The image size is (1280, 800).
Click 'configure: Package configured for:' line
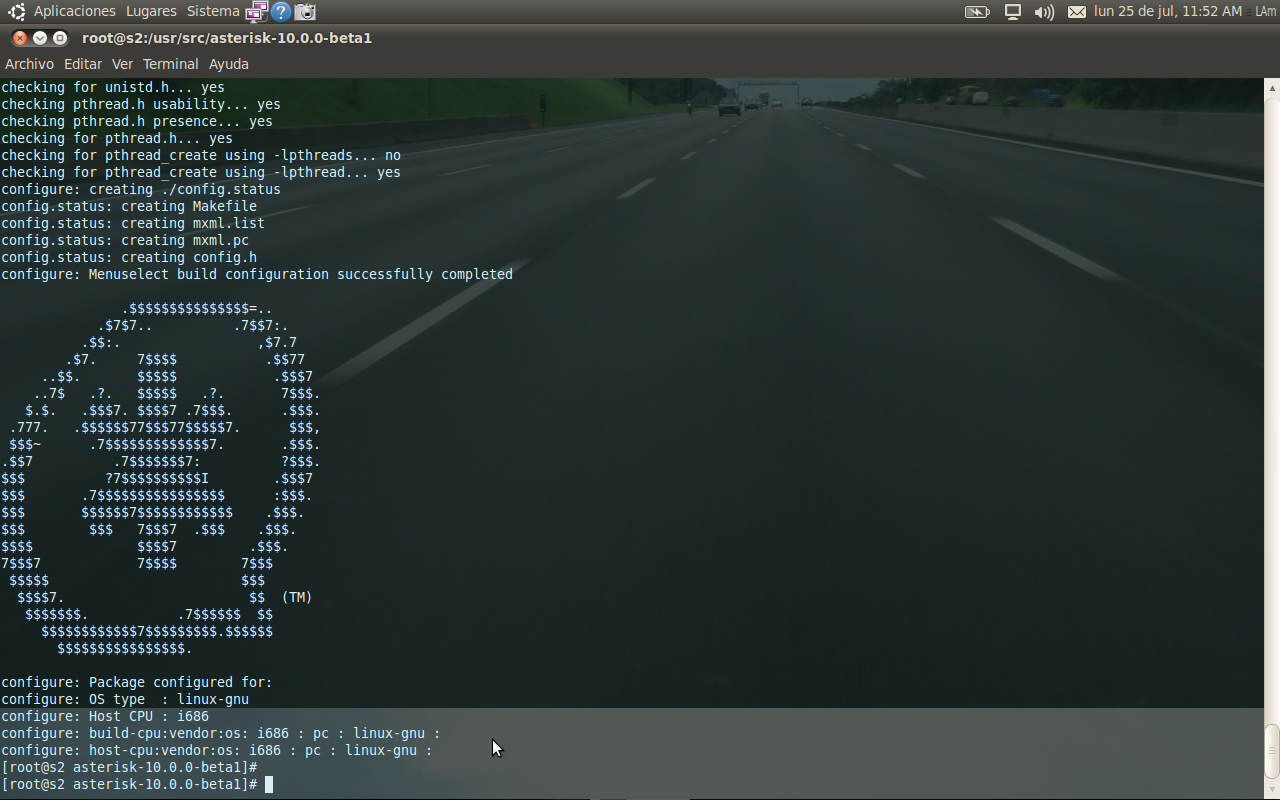click(x=137, y=682)
